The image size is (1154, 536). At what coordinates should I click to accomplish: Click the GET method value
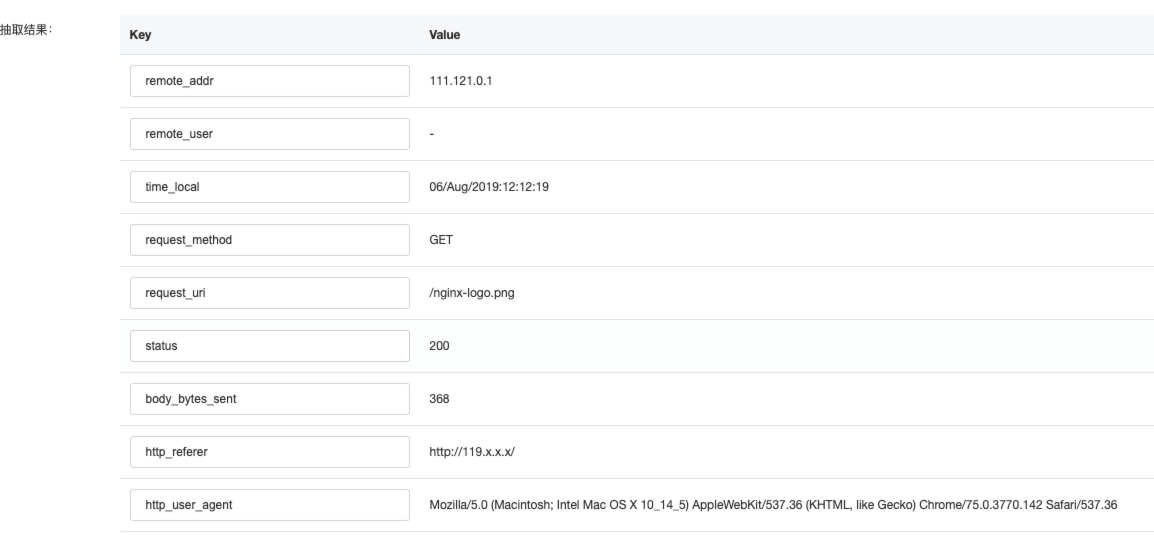tap(441, 240)
